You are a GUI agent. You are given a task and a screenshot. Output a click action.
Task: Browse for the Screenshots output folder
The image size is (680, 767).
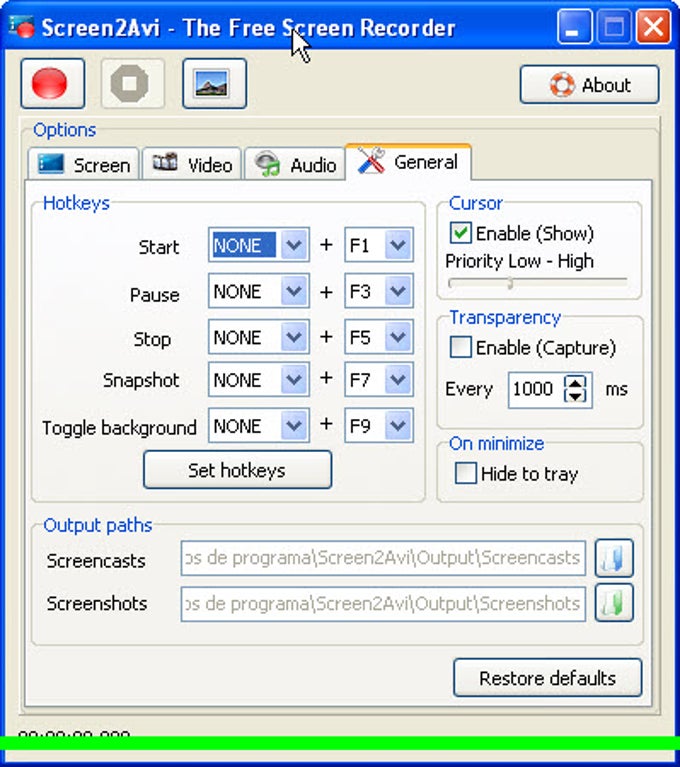pyautogui.click(x=614, y=603)
